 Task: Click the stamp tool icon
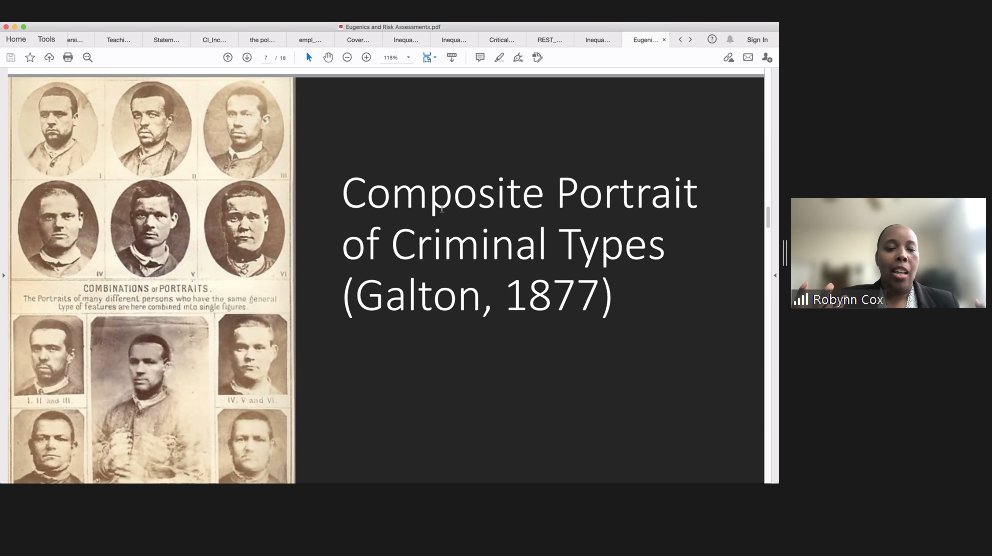click(538, 58)
